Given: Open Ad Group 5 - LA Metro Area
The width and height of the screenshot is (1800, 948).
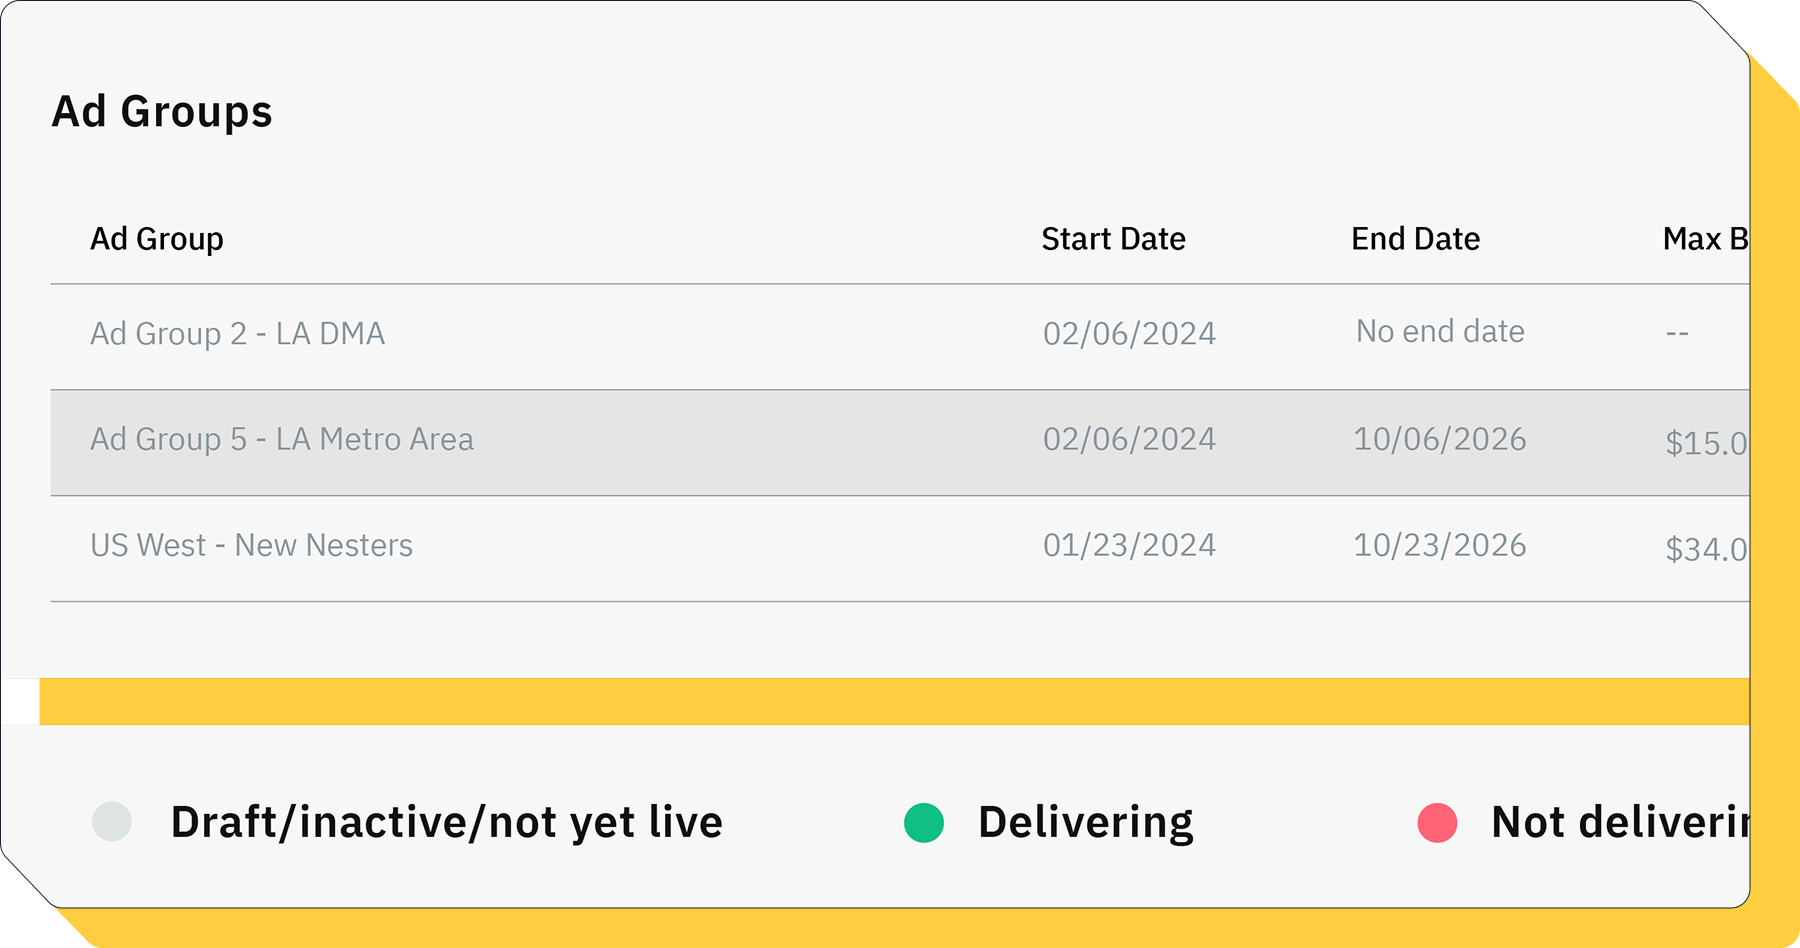Looking at the screenshot, I should click(x=282, y=439).
